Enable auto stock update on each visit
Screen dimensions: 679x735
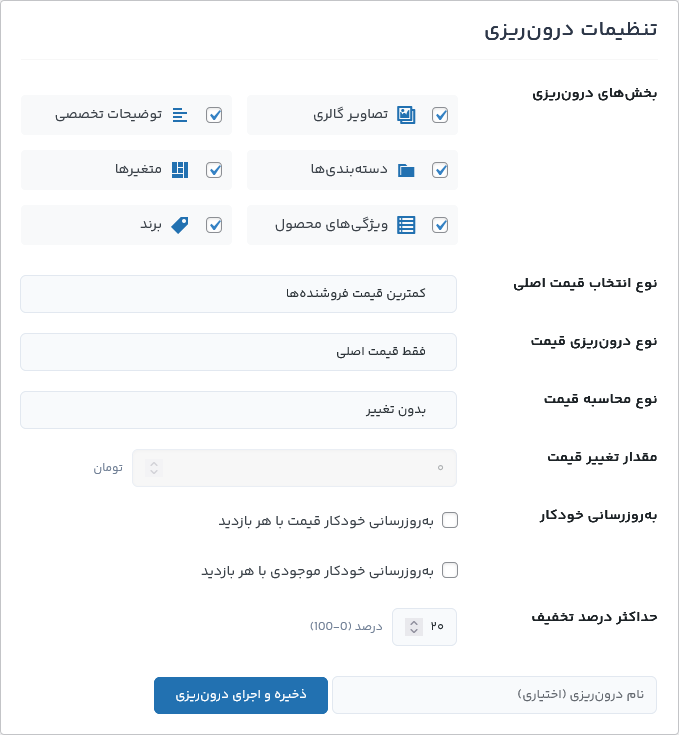tap(450, 570)
